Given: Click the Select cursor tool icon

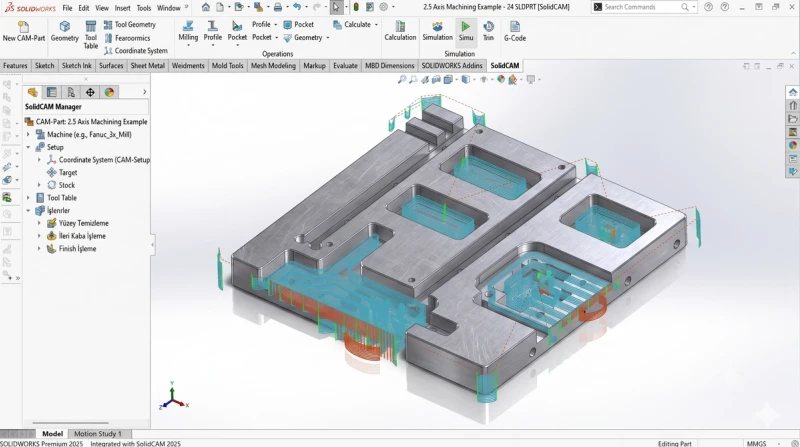Looking at the screenshot, I should (x=336, y=7).
